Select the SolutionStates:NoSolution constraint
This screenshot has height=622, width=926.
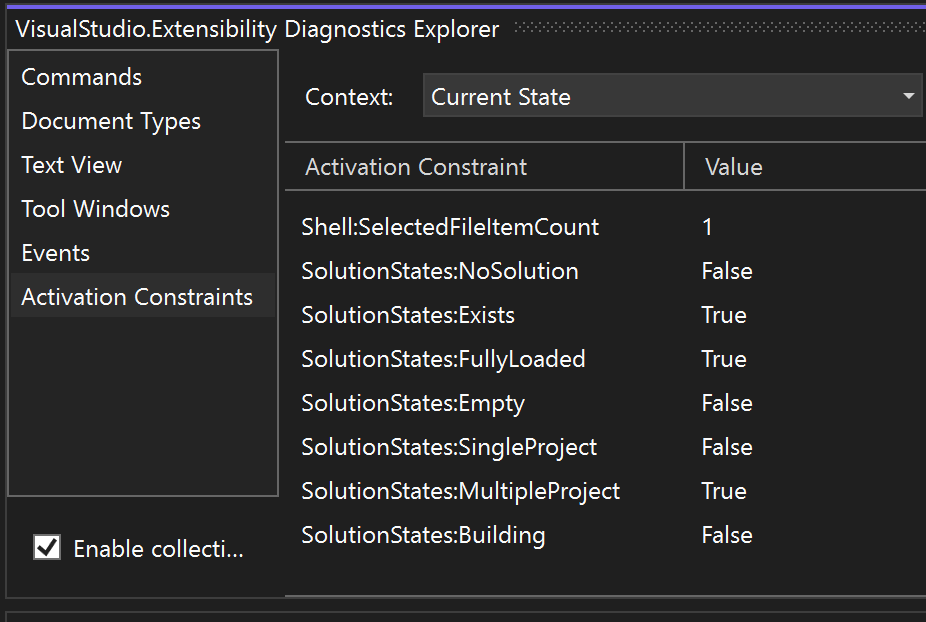(440, 271)
